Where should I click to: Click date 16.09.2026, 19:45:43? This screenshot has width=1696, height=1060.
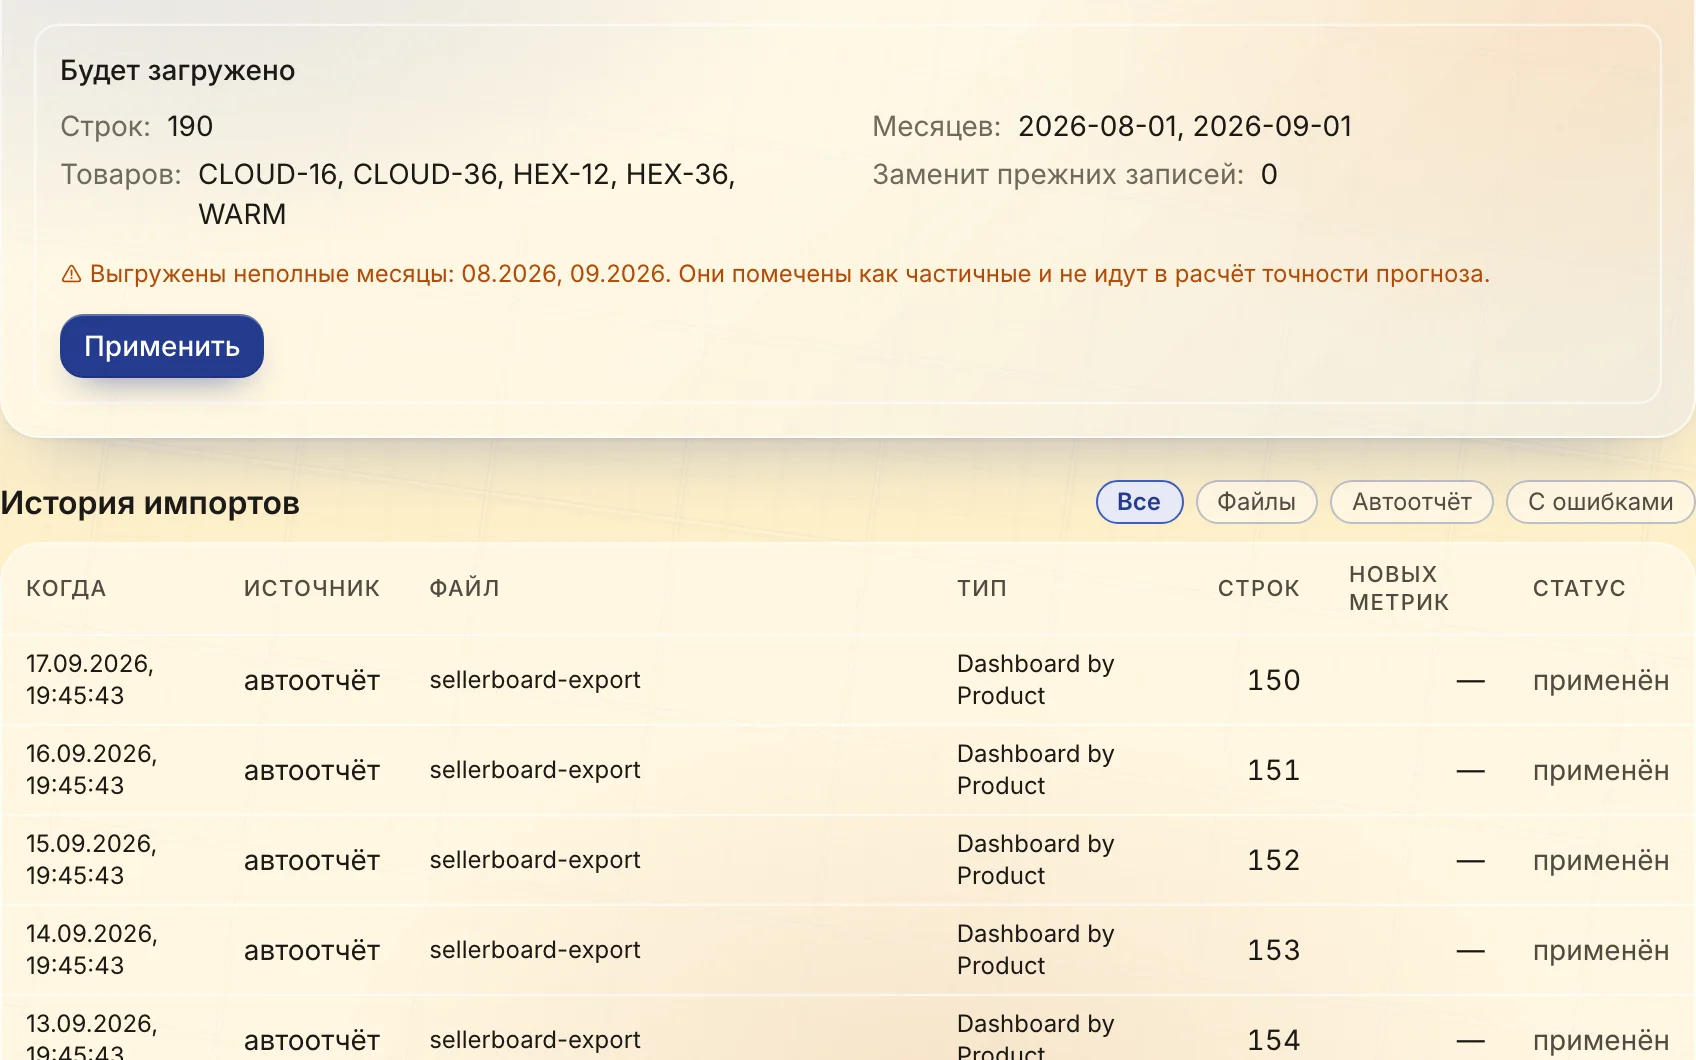pyautogui.click(x=92, y=770)
